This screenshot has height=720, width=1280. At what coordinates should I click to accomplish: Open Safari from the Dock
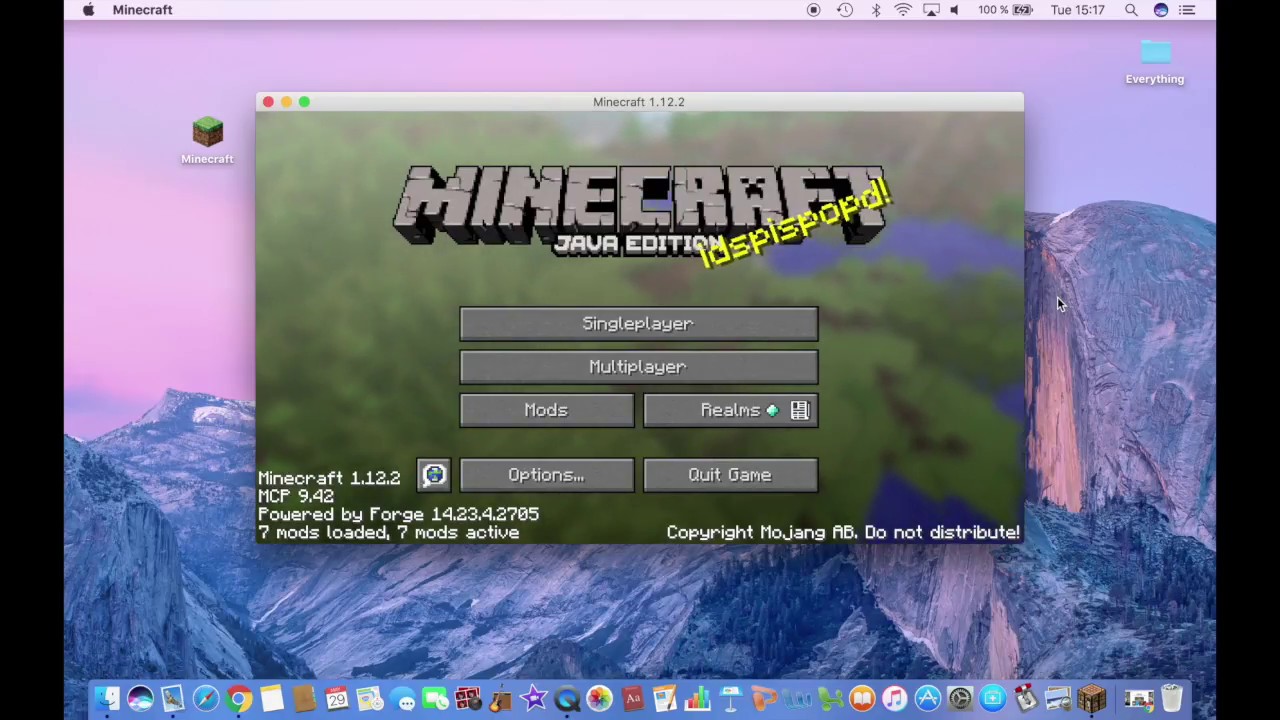point(206,699)
